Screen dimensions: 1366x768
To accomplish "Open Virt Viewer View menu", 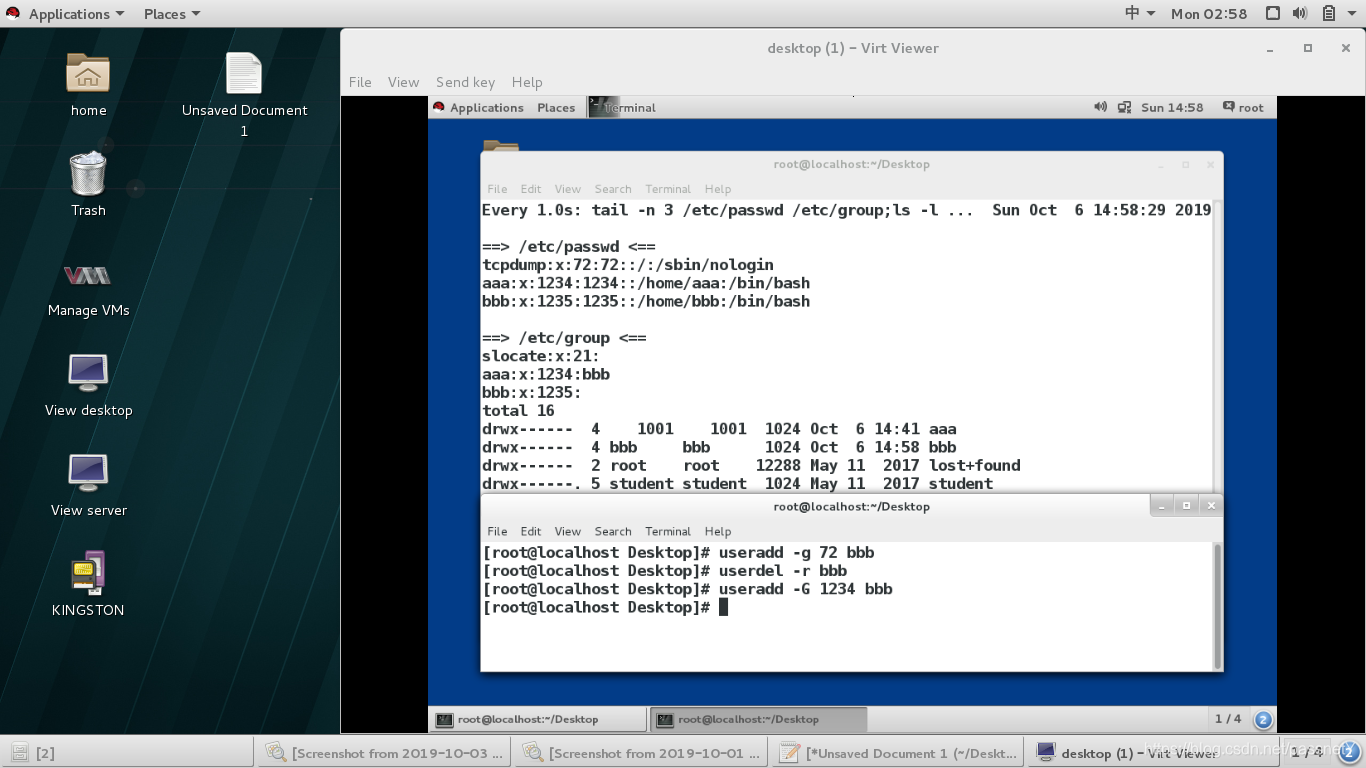I will pyautogui.click(x=404, y=82).
